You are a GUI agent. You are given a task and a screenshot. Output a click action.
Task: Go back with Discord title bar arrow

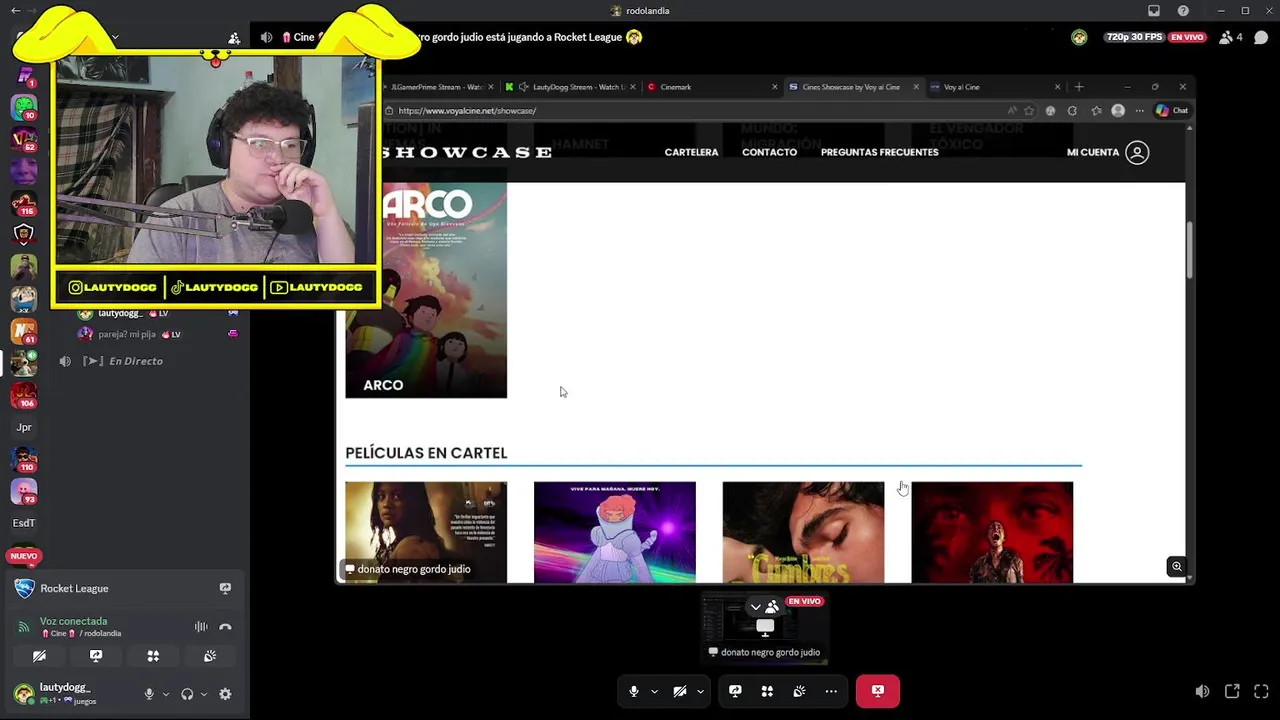coord(15,11)
